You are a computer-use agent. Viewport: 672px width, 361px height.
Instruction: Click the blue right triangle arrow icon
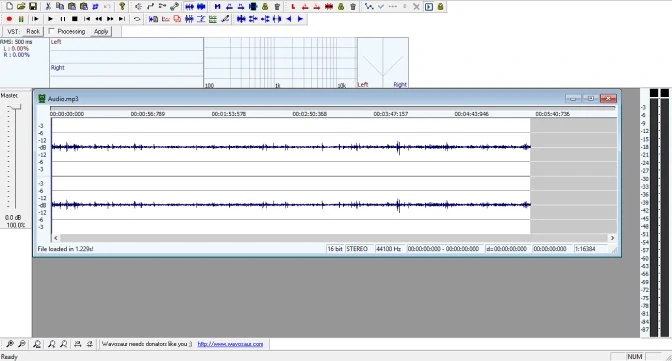(x=300, y=19)
